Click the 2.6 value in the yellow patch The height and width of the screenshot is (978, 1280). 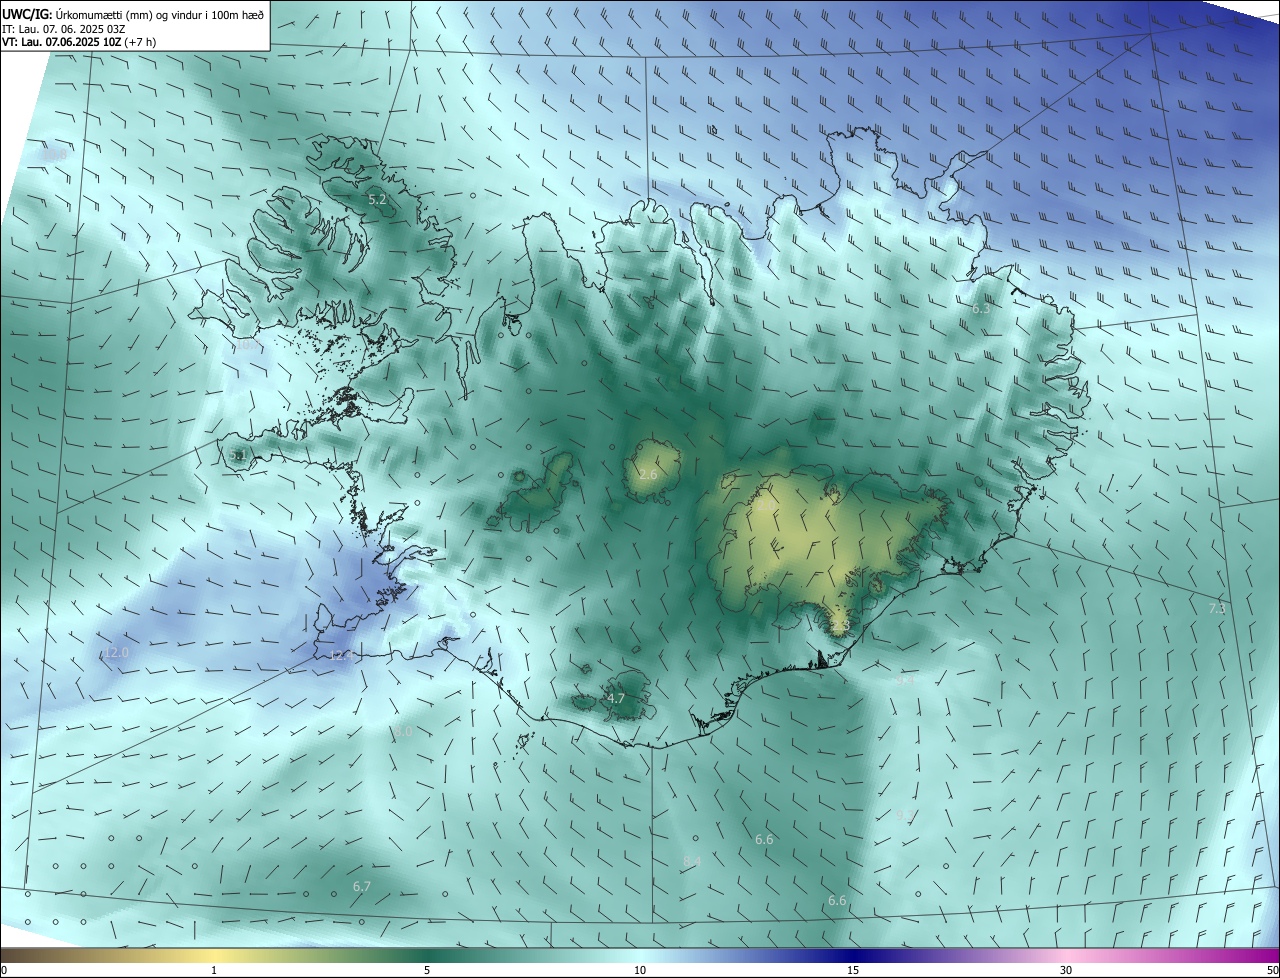click(648, 474)
